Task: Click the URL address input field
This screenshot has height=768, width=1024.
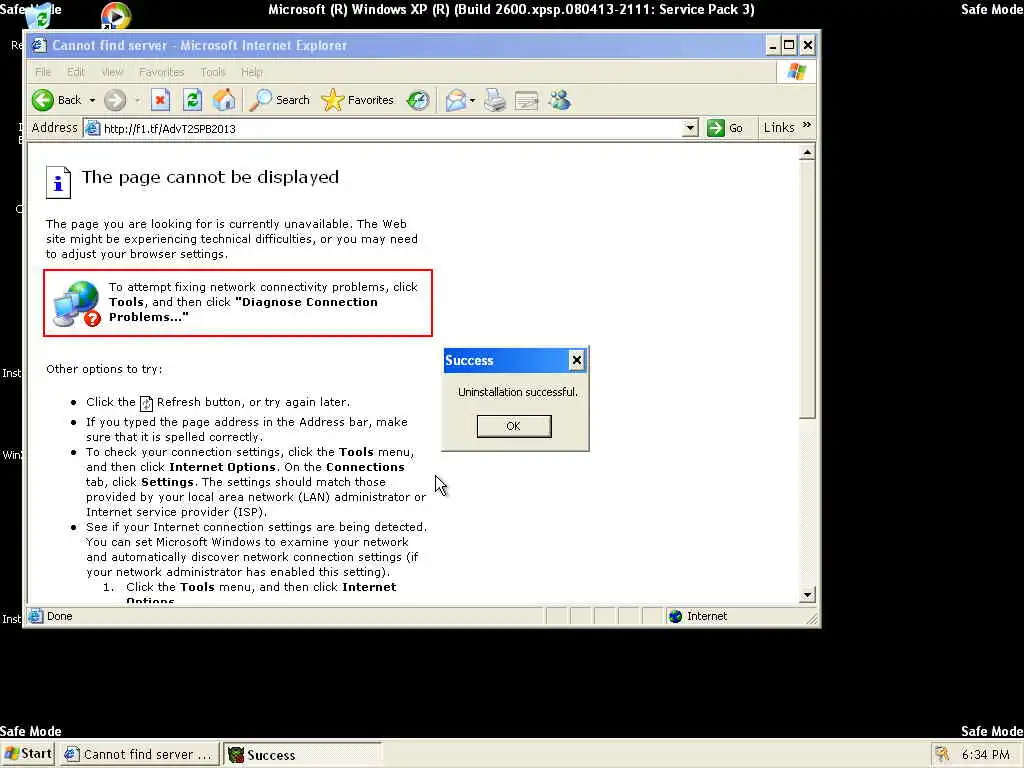Action: (391, 128)
